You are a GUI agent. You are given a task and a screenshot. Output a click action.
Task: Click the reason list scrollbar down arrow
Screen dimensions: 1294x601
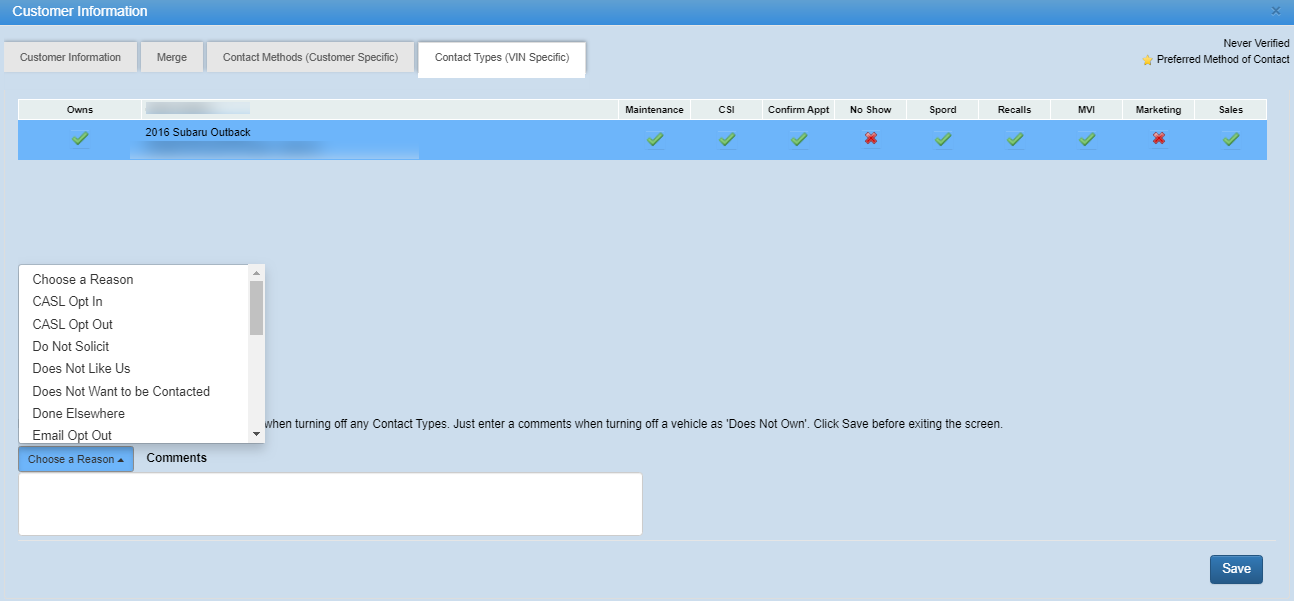click(257, 434)
